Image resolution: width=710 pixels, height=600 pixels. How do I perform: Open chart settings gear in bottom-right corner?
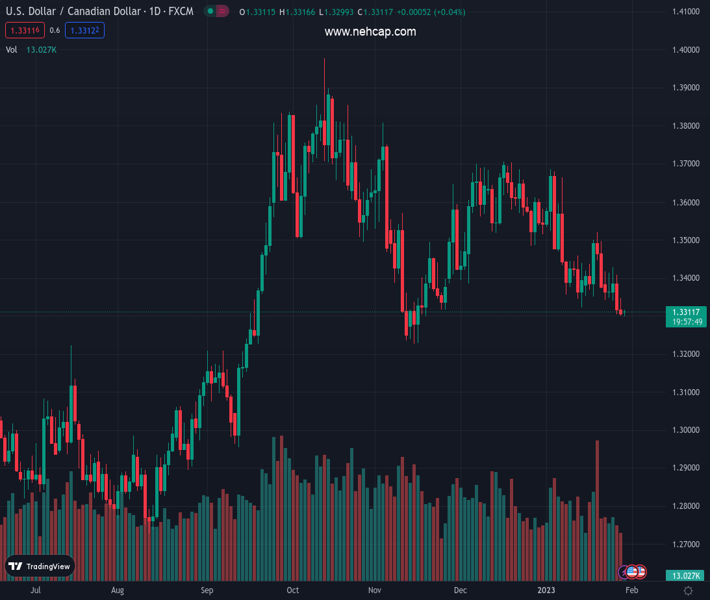(x=688, y=591)
